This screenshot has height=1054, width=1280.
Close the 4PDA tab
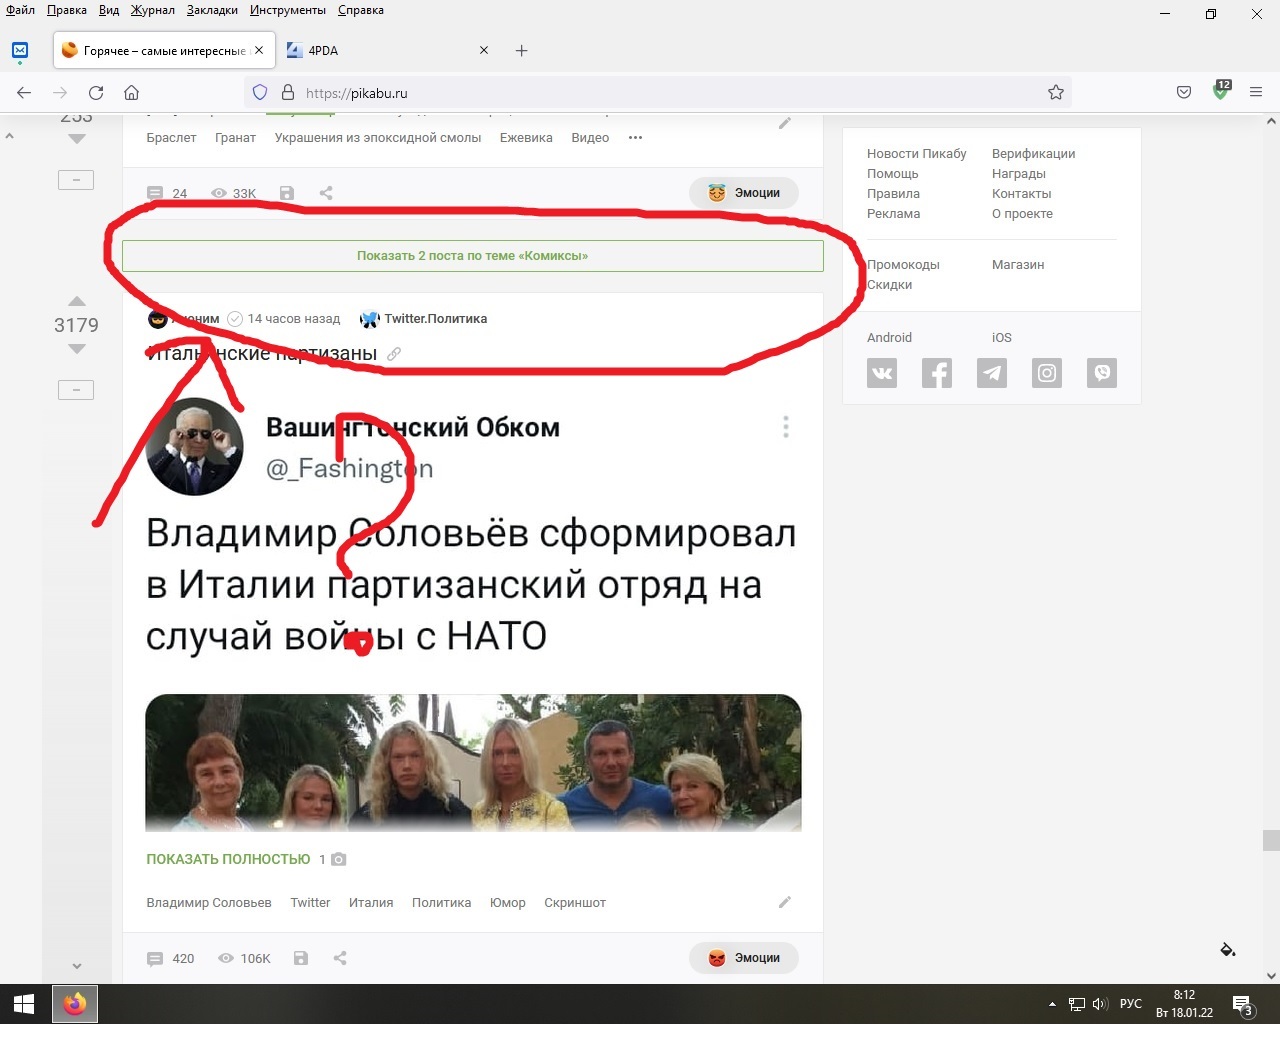click(484, 50)
